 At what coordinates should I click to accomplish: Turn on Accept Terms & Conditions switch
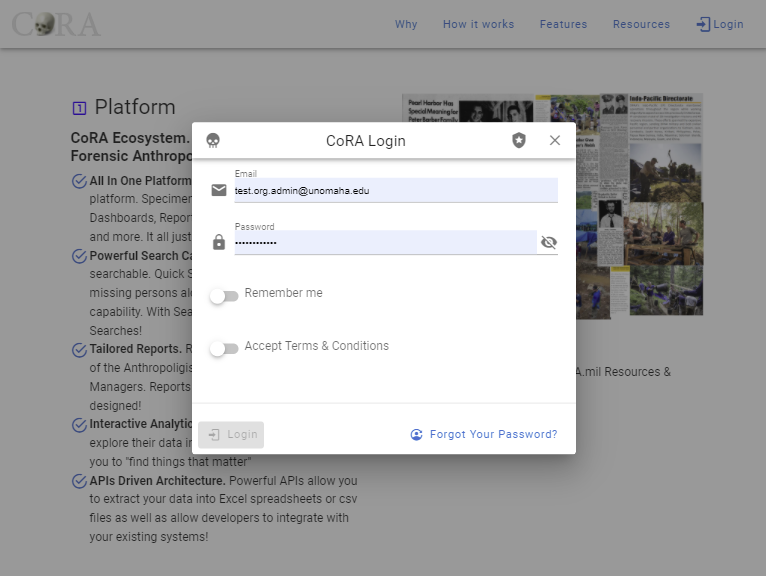pyautogui.click(x=224, y=348)
